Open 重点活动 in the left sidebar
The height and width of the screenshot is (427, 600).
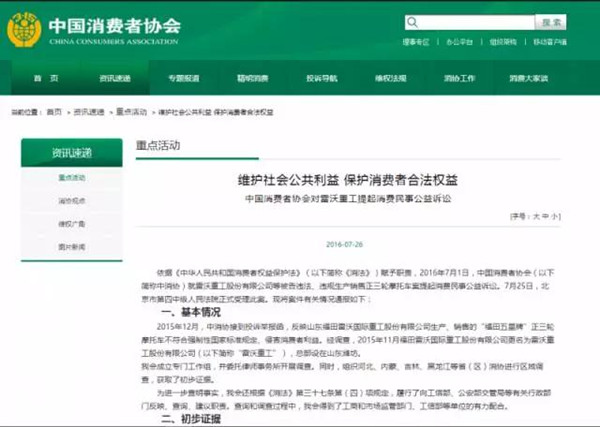click(x=72, y=178)
